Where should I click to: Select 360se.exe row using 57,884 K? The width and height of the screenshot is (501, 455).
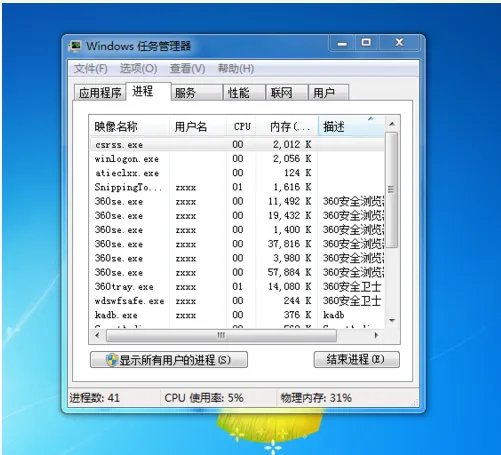(237, 273)
